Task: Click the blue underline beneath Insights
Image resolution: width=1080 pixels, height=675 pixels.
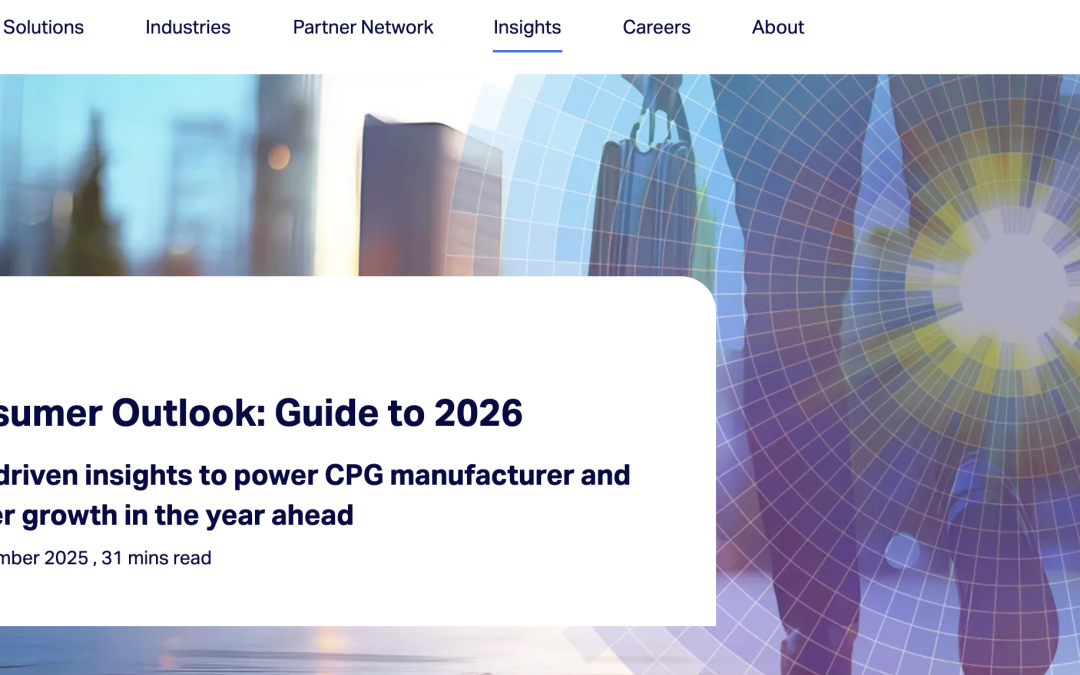Action: pyautogui.click(x=527, y=50)
